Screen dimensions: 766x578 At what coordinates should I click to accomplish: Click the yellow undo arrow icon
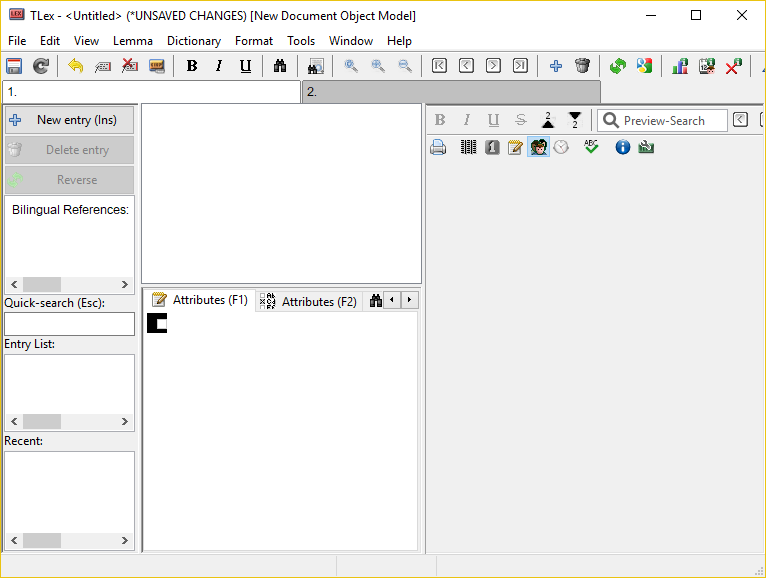(76, 65)
